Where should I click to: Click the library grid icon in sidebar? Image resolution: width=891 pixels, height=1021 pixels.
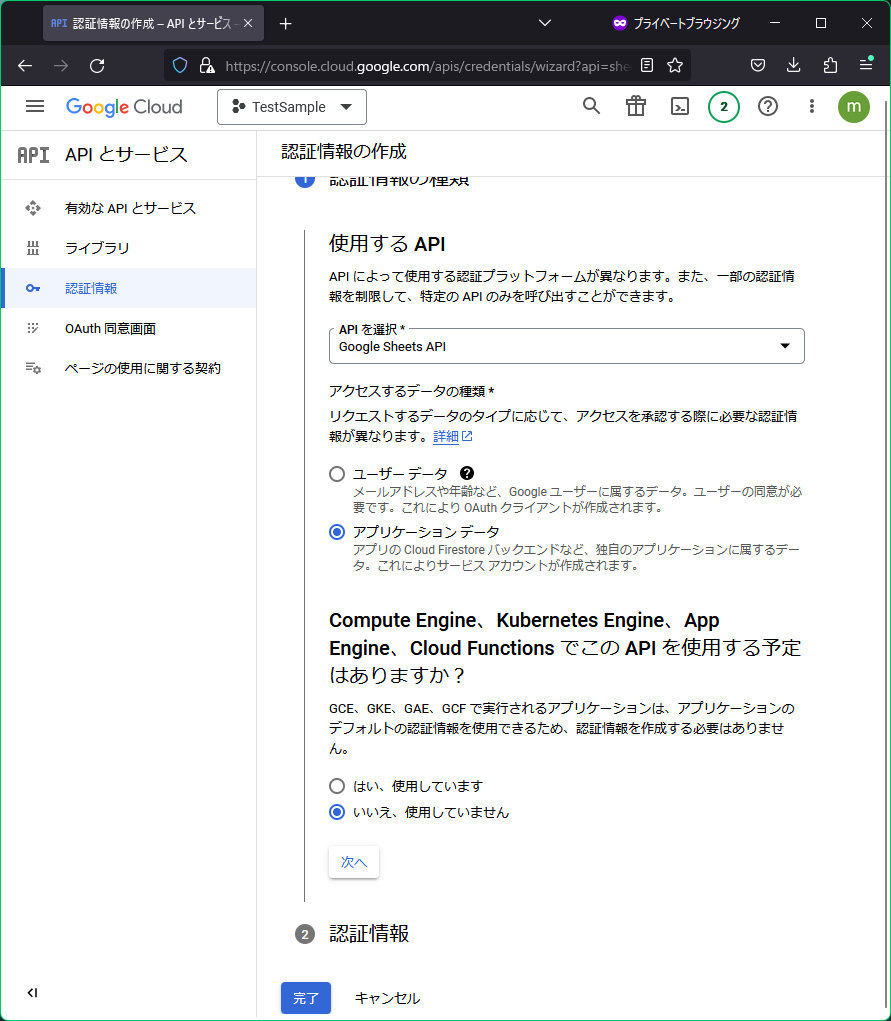point(34,248)
